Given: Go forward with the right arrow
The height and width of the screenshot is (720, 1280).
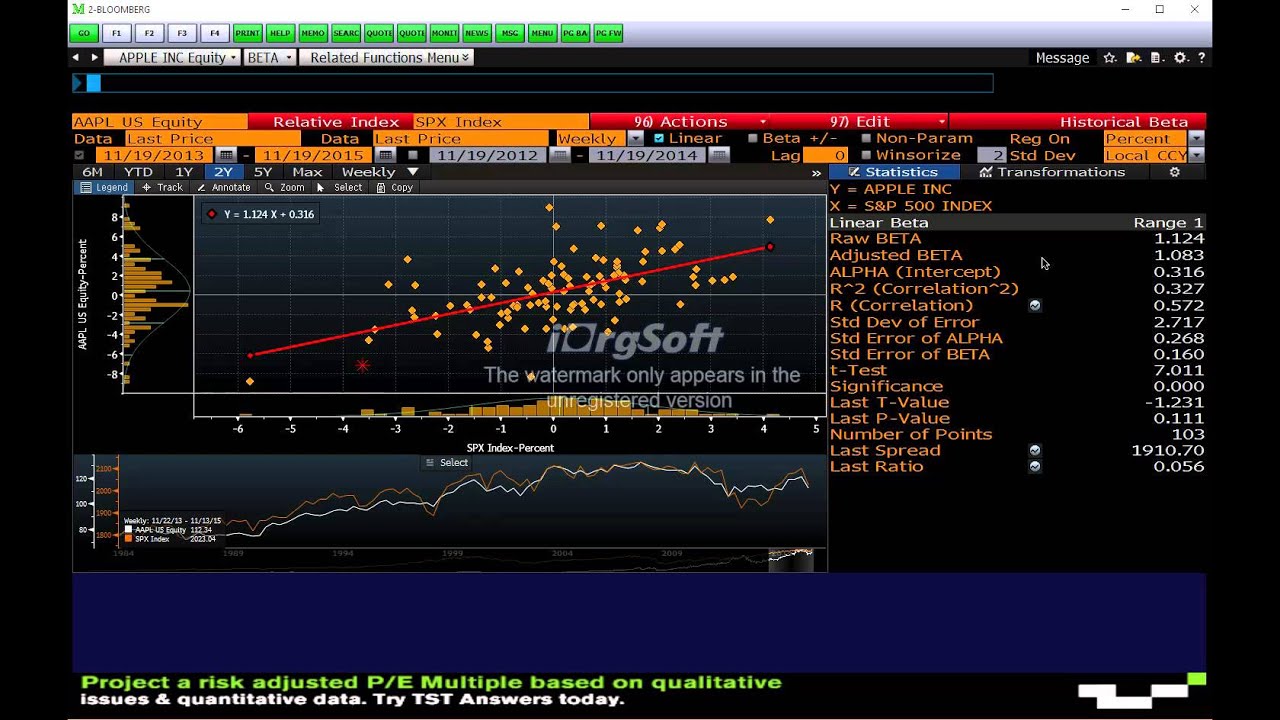Looking at the screenshot, I should pyautogui.click(x=95, y=58).
